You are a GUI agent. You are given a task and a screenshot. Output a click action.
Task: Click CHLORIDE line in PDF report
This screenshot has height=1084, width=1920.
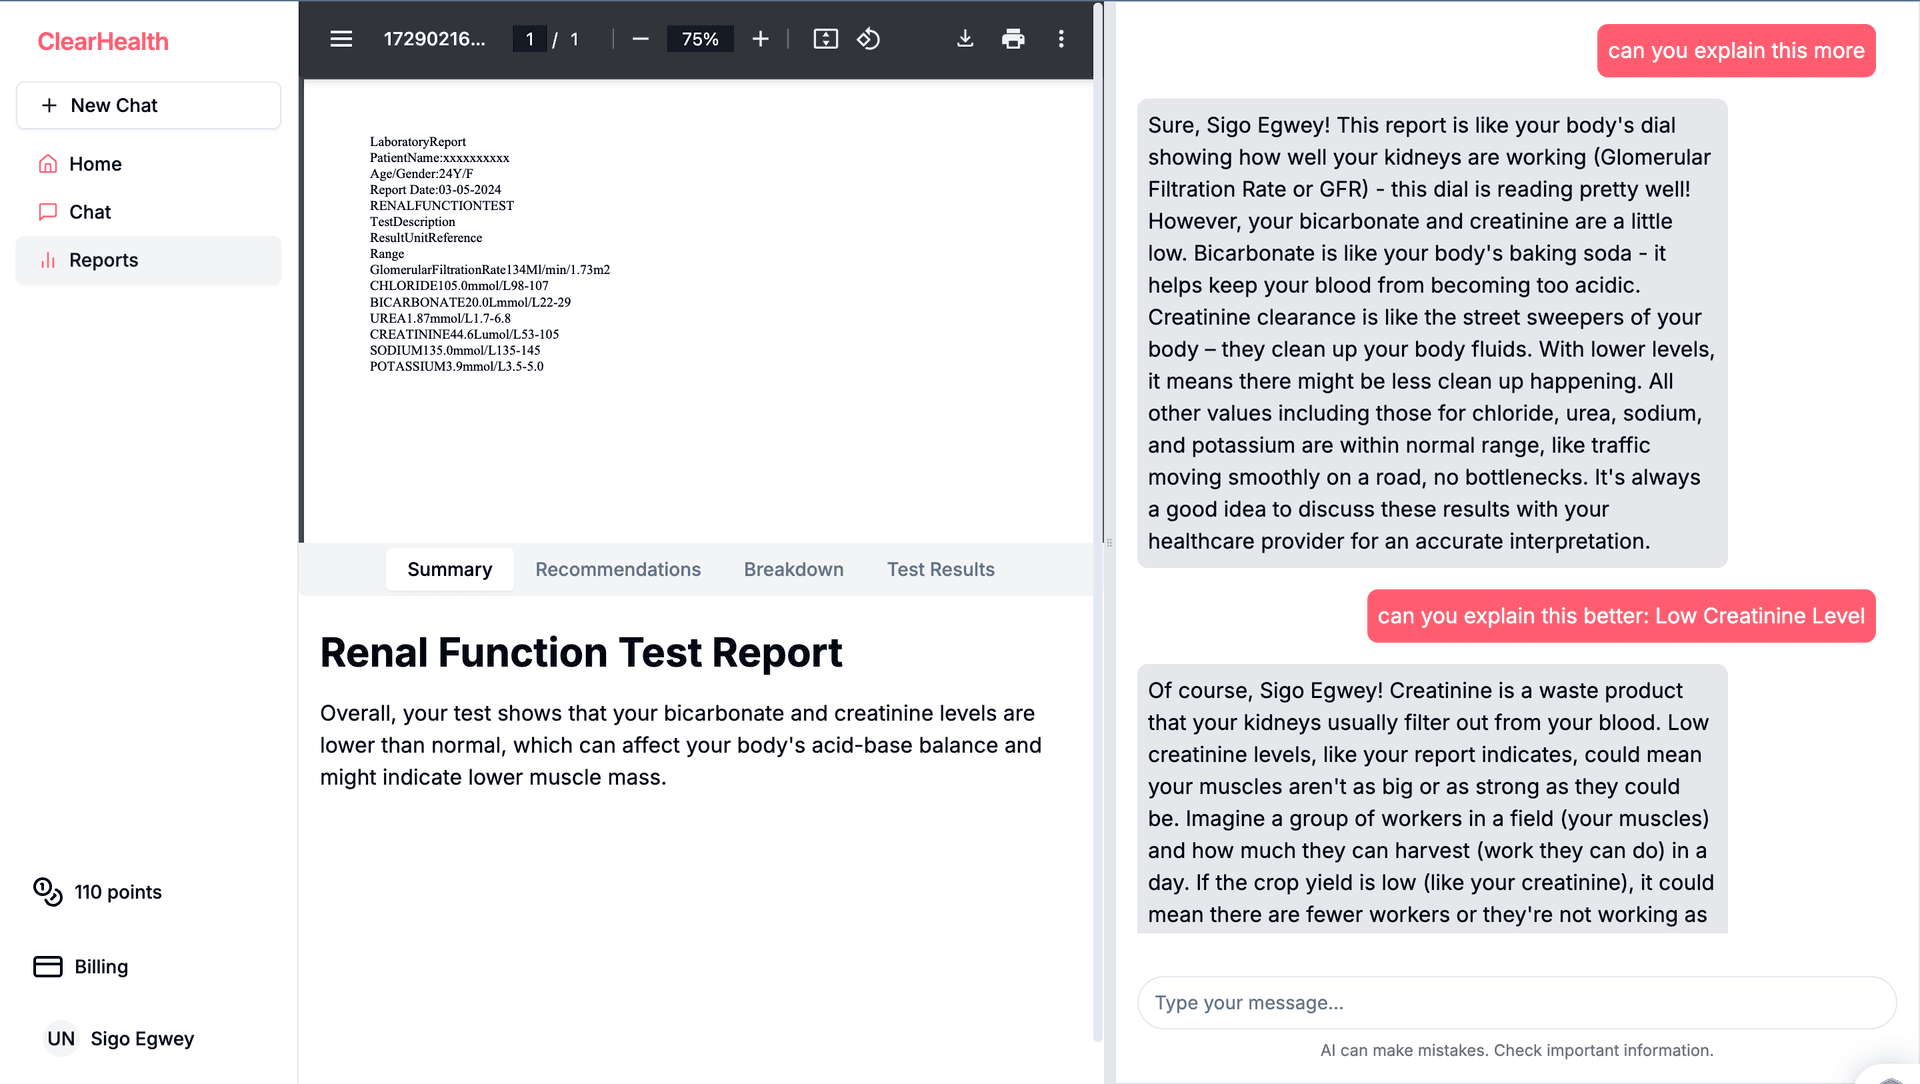459,286
